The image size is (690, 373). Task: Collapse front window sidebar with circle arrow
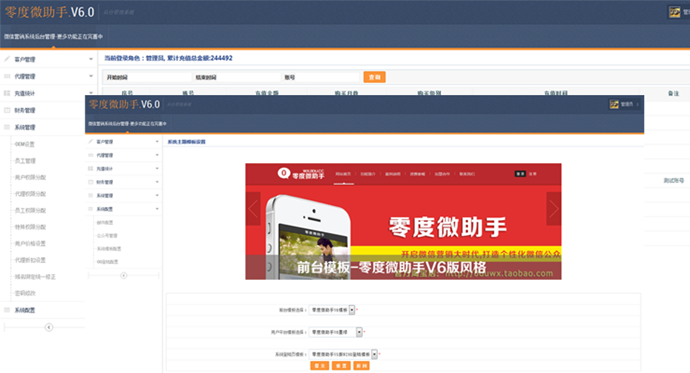pyautogui.click(x=124, y=275)
